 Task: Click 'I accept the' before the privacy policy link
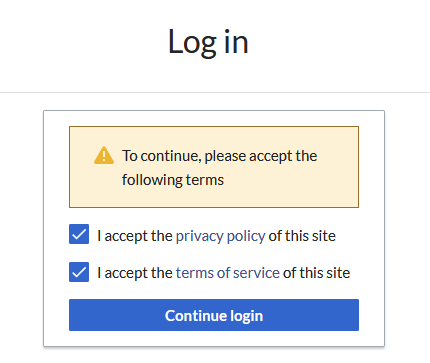point(135,236)
